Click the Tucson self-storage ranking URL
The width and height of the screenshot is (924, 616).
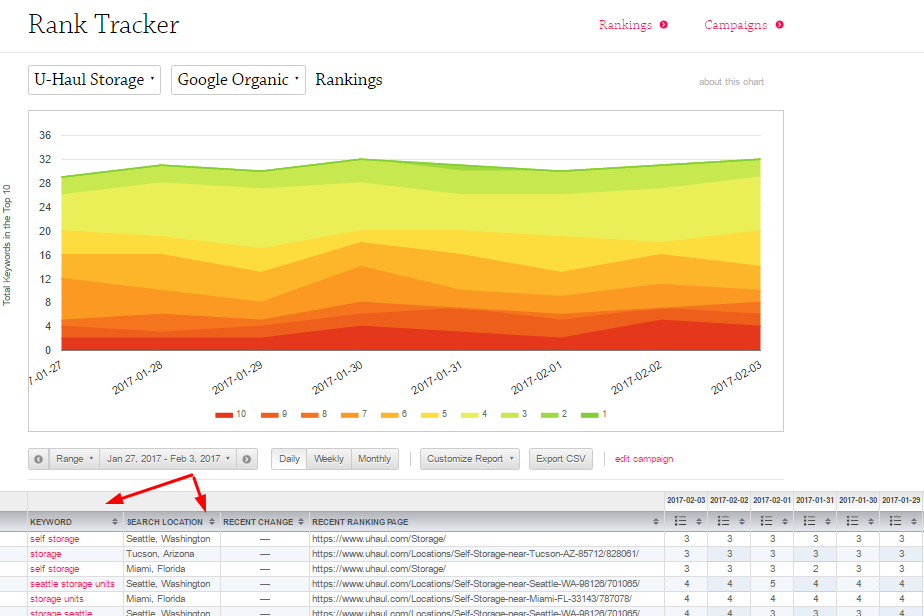click(476, 554)
